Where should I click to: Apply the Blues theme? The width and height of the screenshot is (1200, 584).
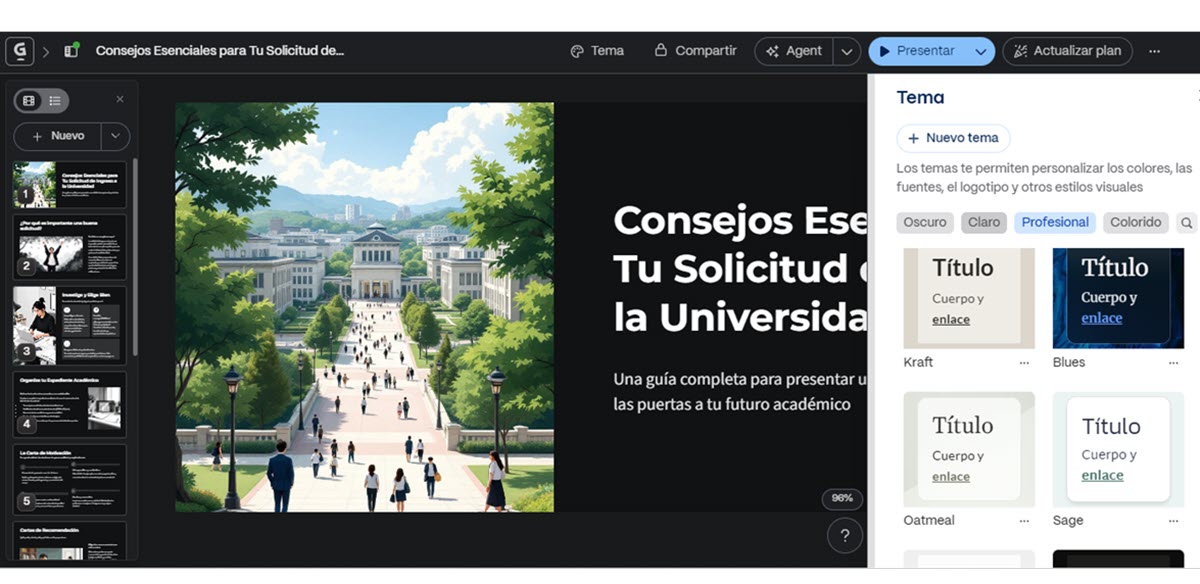[x=1118, y=298]
